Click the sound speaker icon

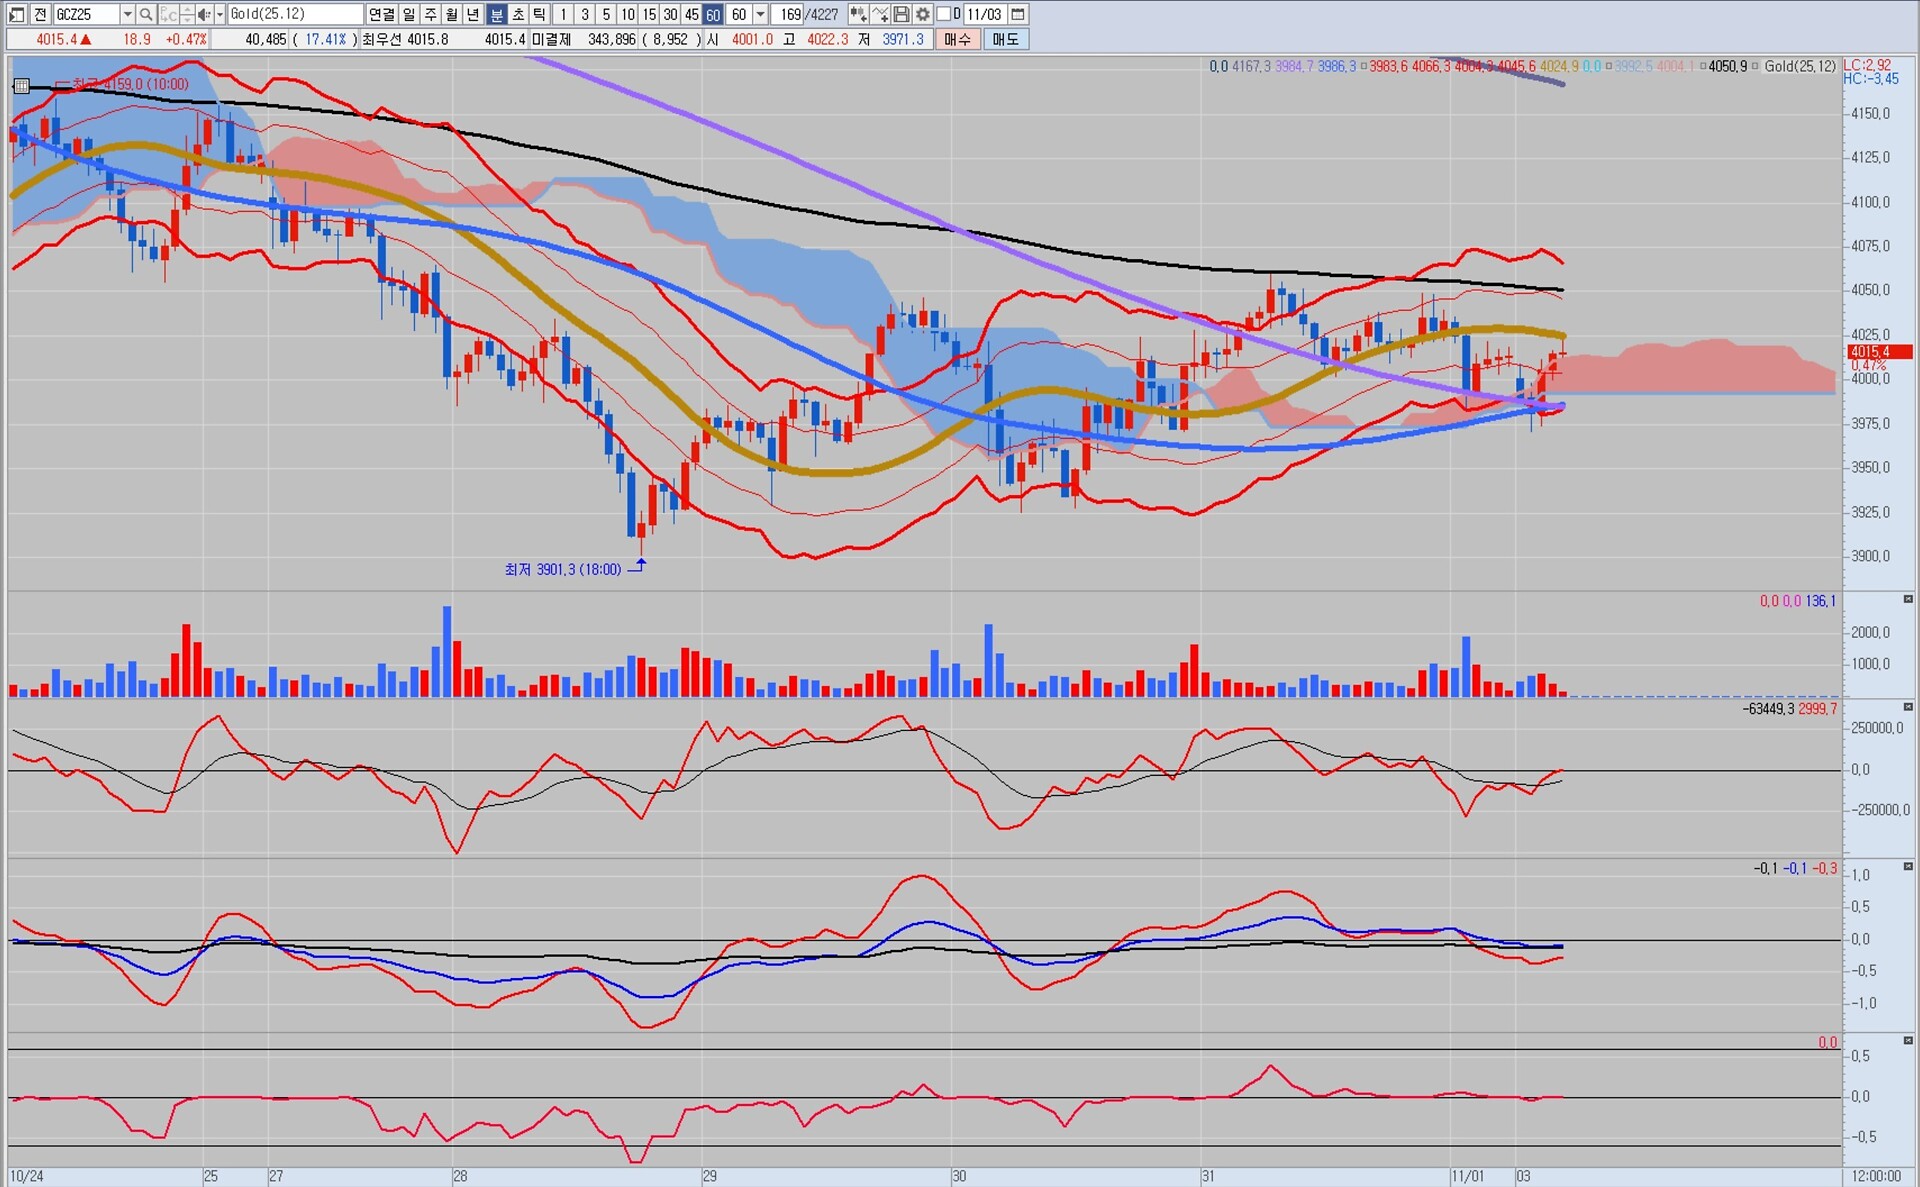[203, 14]
